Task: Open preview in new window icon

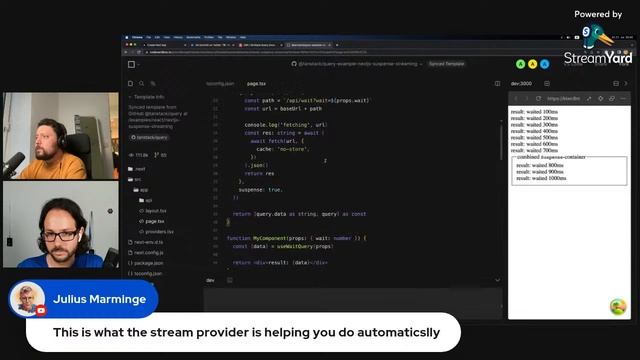Action: point(589,99)
